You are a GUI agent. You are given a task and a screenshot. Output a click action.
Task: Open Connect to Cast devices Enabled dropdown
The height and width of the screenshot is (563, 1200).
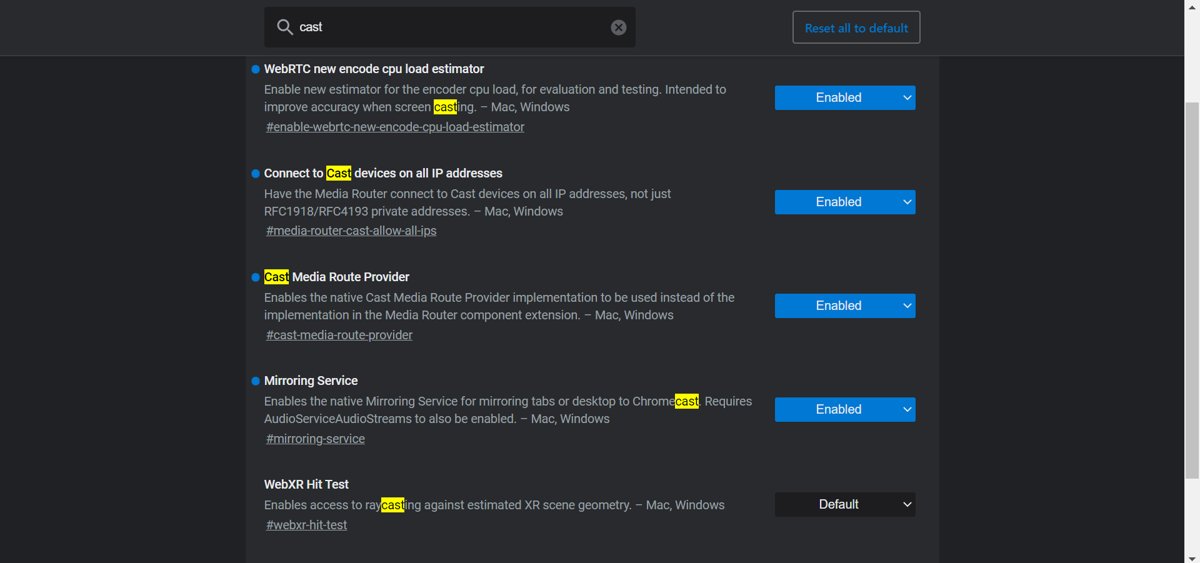tap(845, 202)
